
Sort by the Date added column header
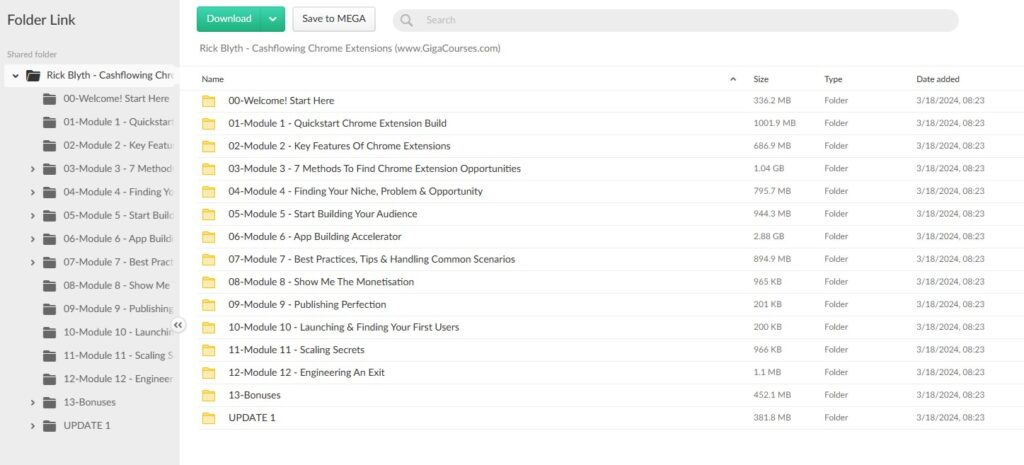pos(938,79)
